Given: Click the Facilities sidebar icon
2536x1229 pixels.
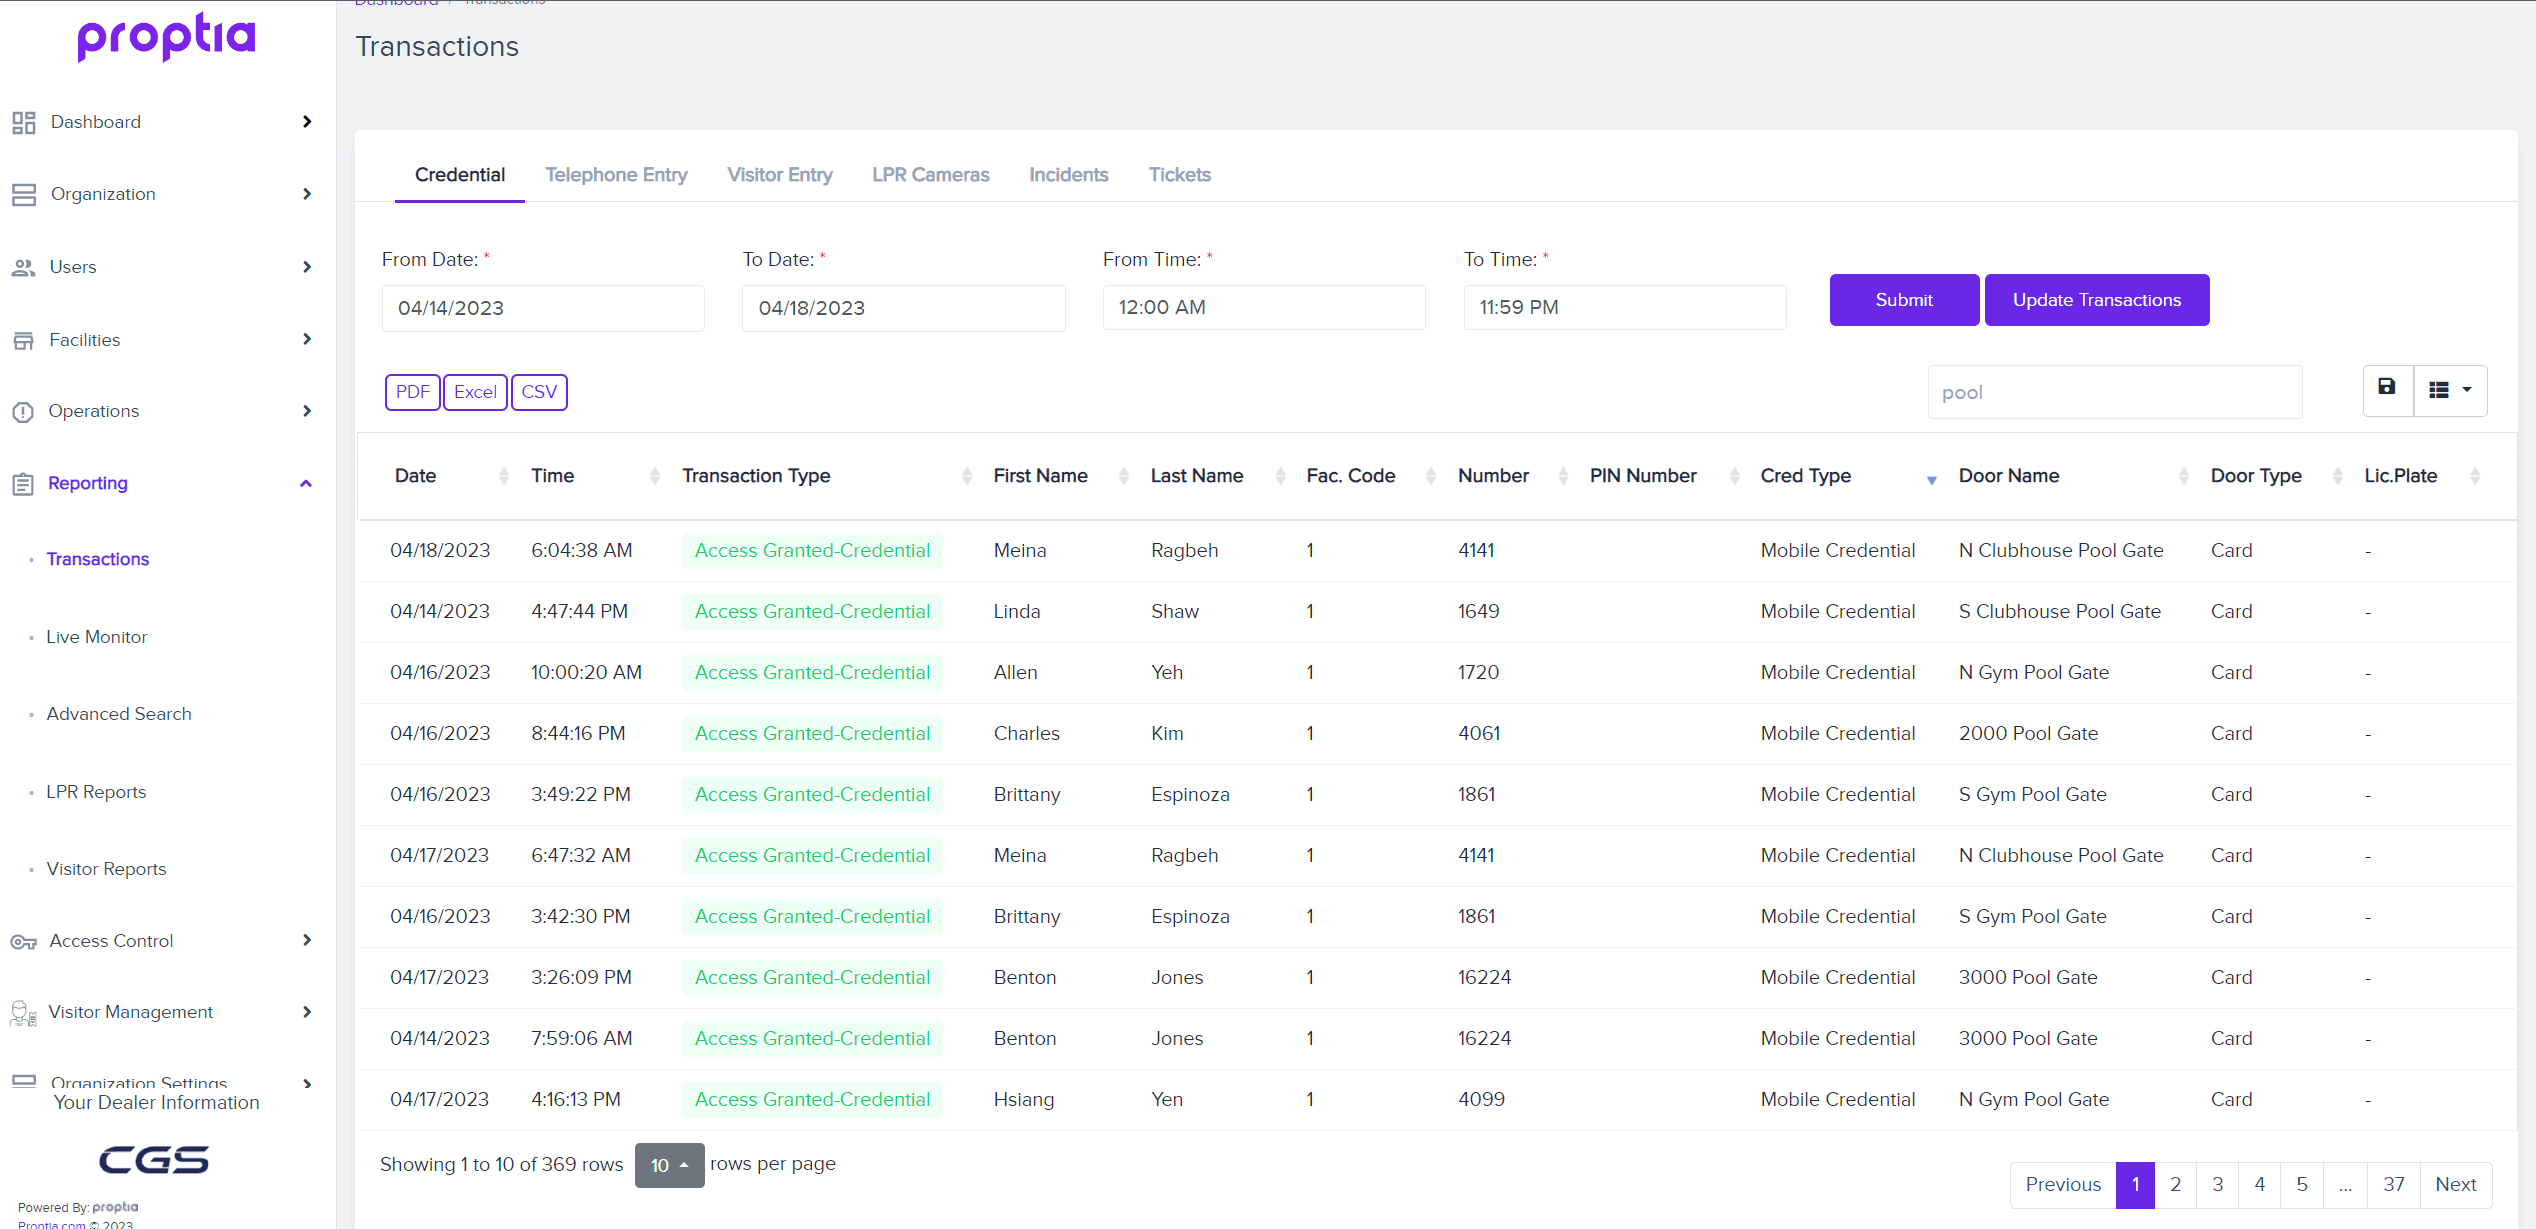Looking at the screenshot, I should (23, 340).
